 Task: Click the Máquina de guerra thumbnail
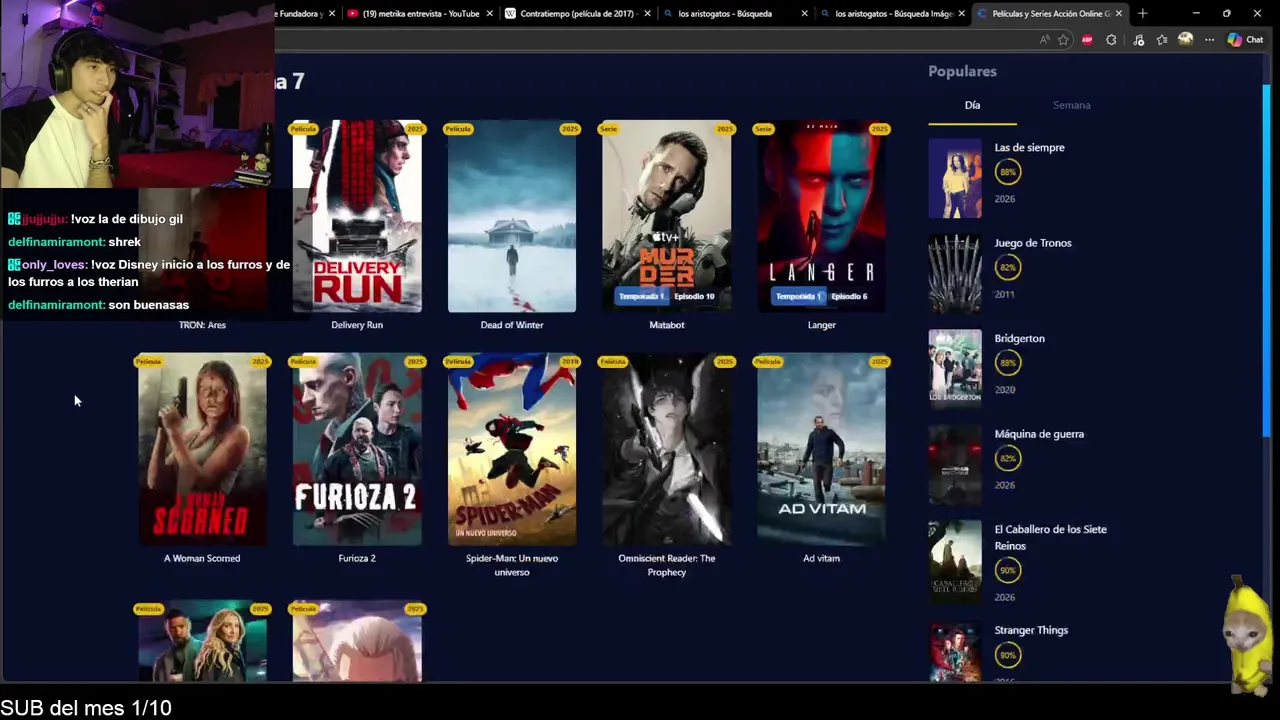click(955, 464)
